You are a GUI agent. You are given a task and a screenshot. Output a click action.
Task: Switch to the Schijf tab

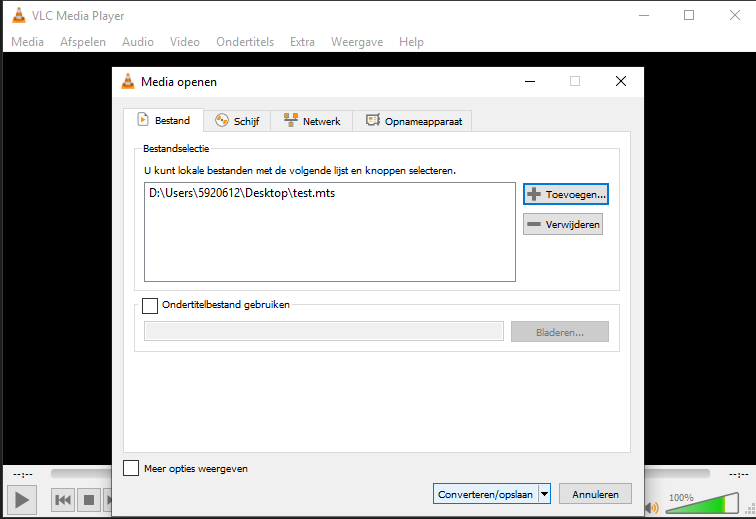[237, 121]
